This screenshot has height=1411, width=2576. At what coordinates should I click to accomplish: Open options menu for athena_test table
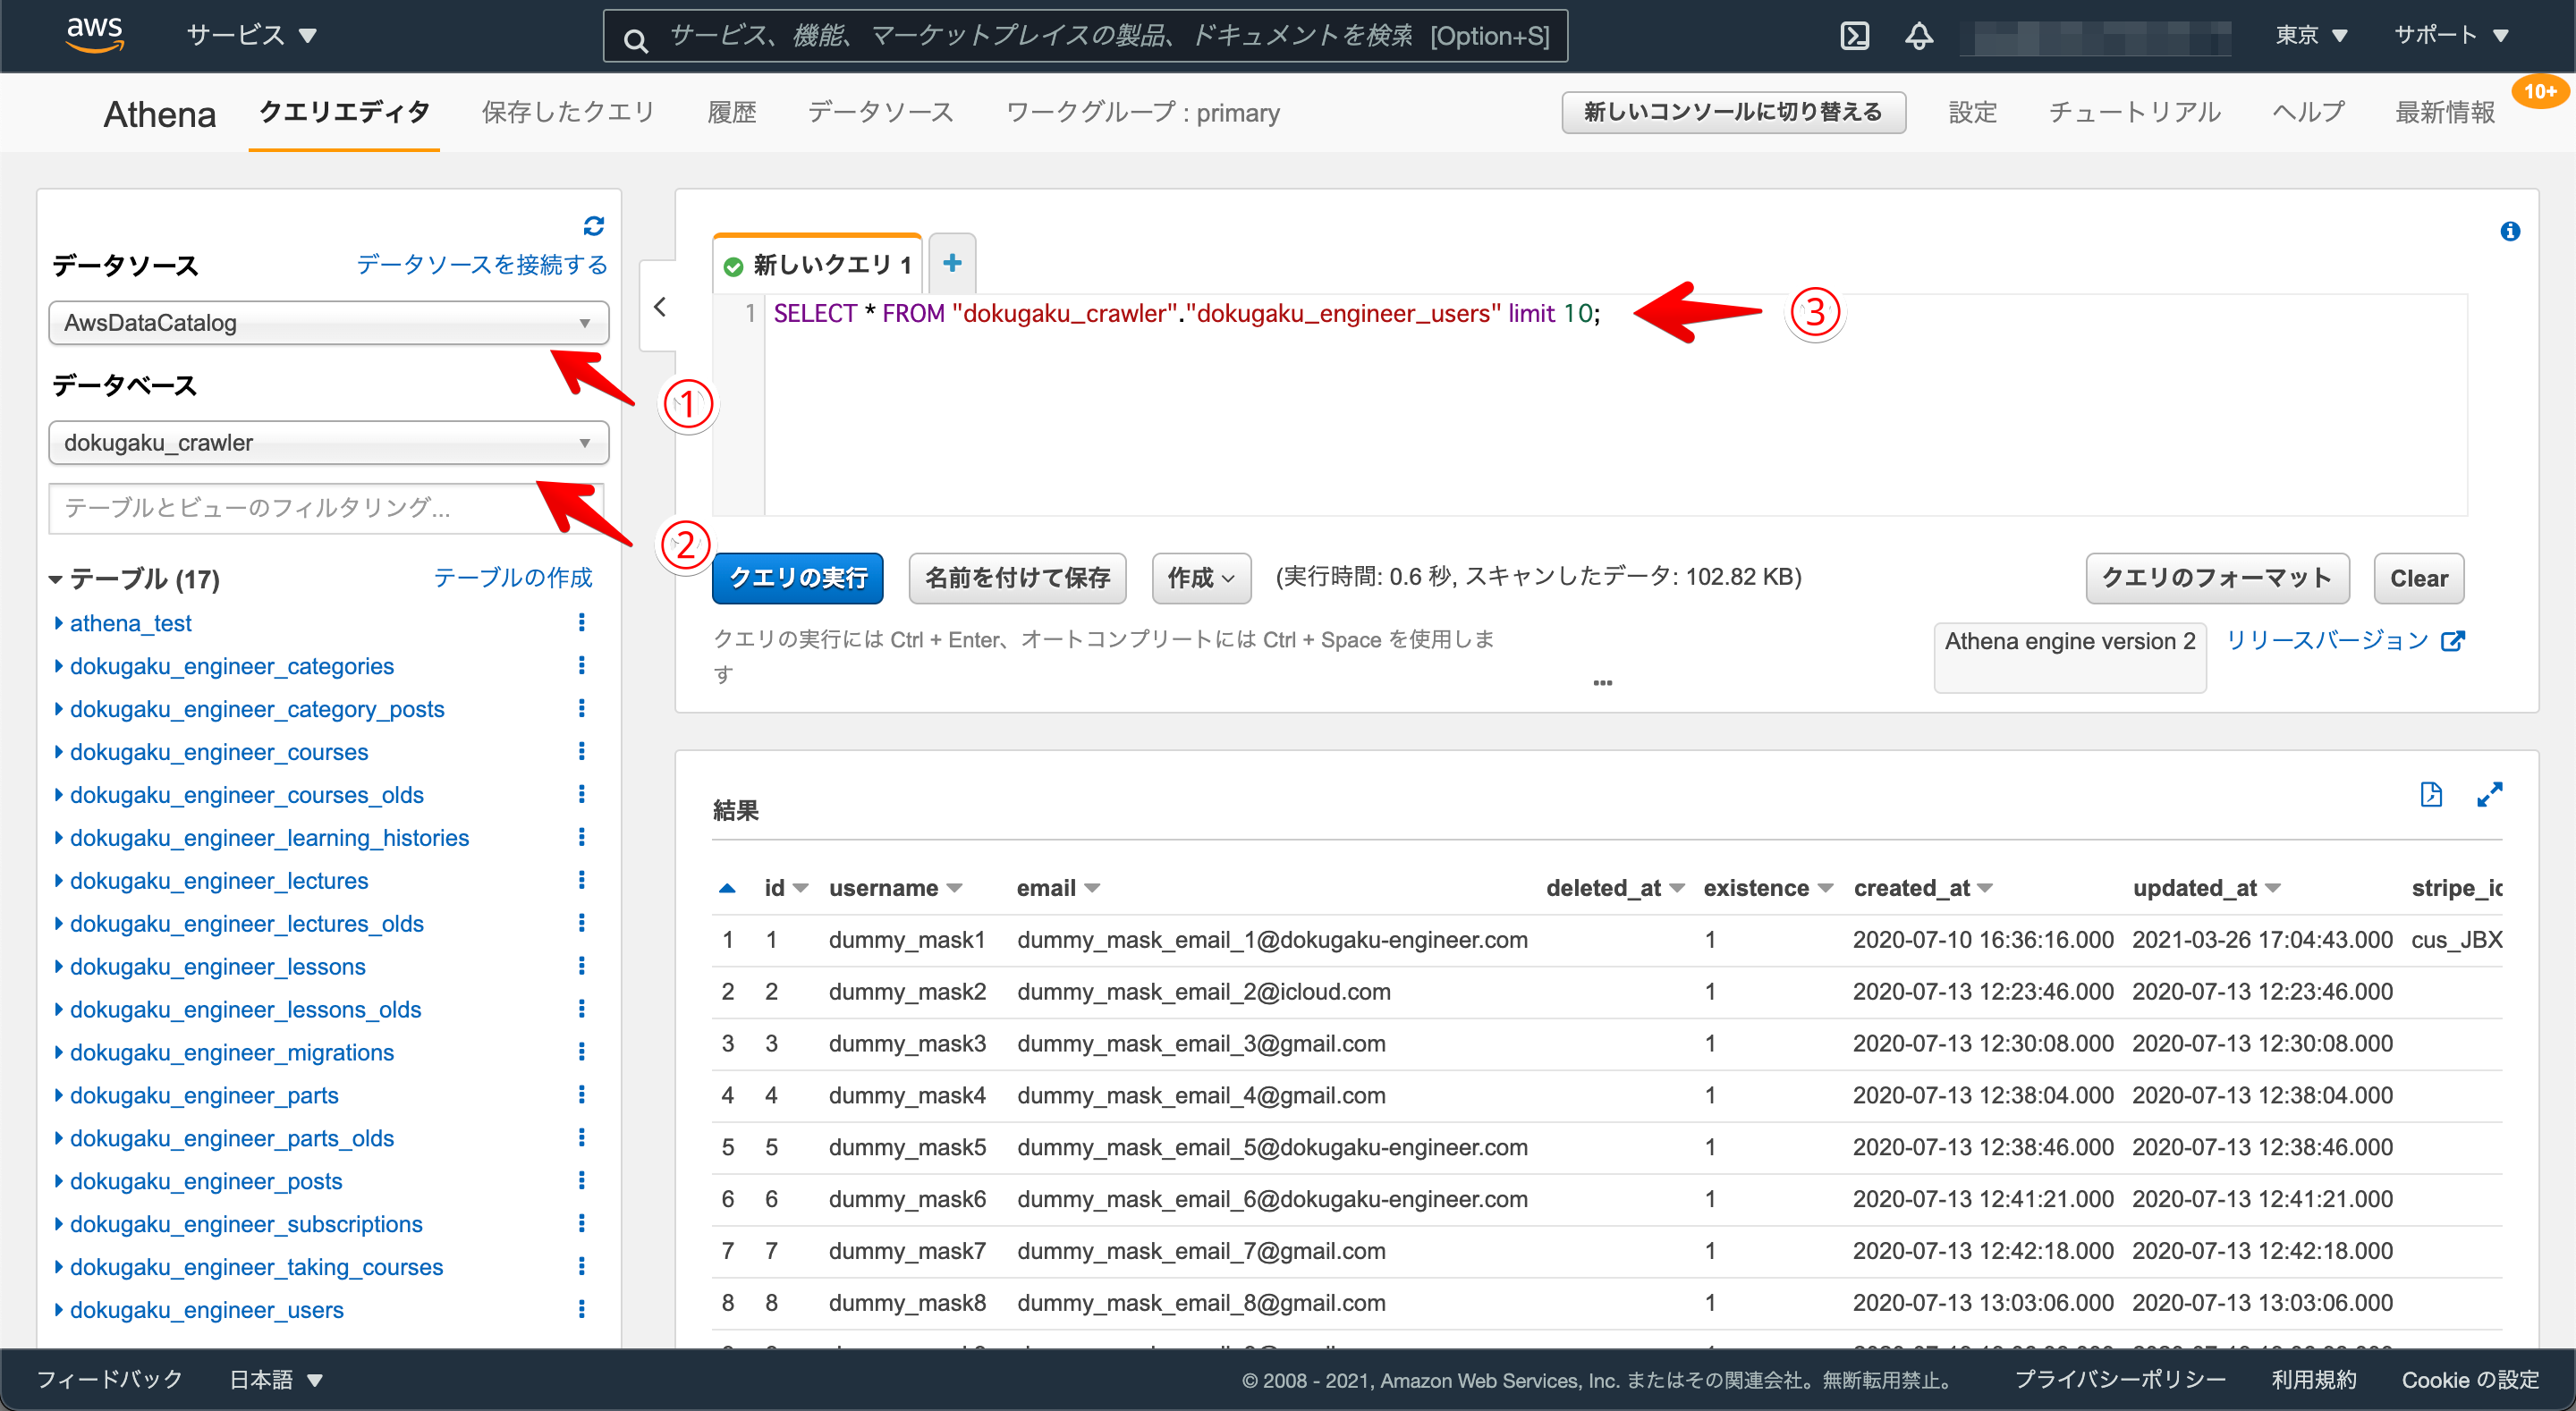(581, 623)
